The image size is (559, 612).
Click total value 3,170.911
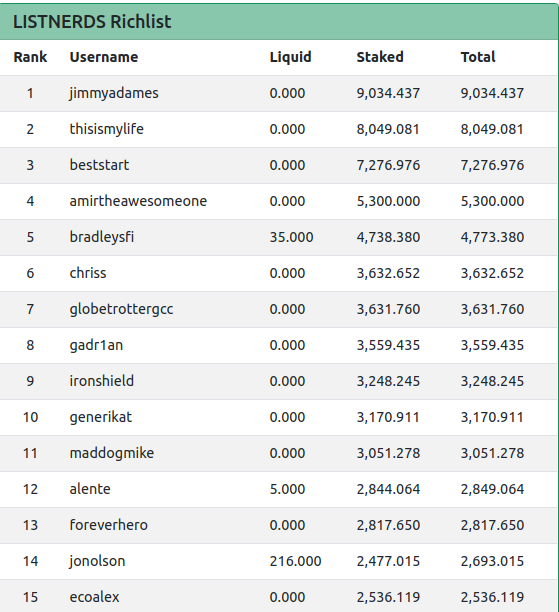pyautogui.click(x=492, y=417)
